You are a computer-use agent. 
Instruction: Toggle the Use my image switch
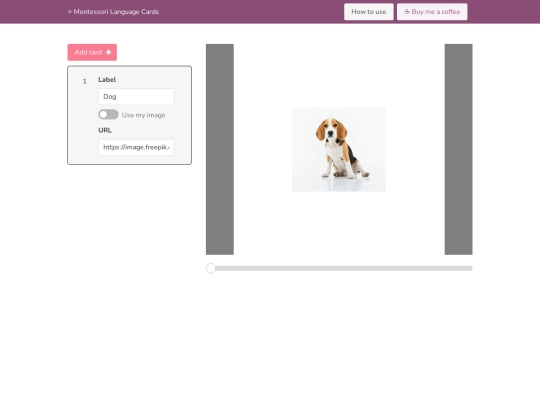click(x=108, y=114)
